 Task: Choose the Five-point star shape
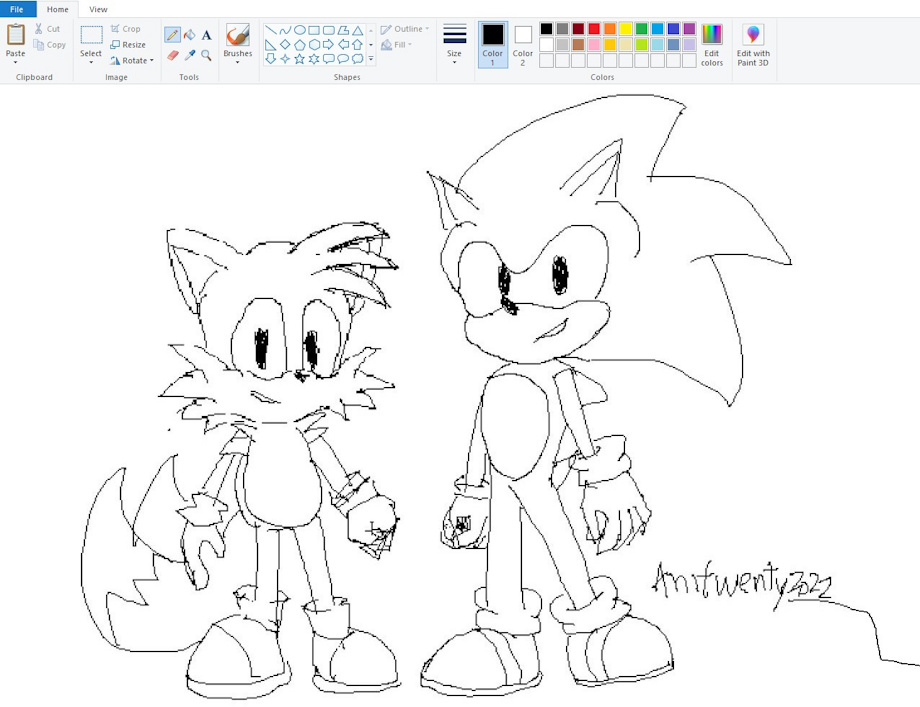click(x=300, y=59)
